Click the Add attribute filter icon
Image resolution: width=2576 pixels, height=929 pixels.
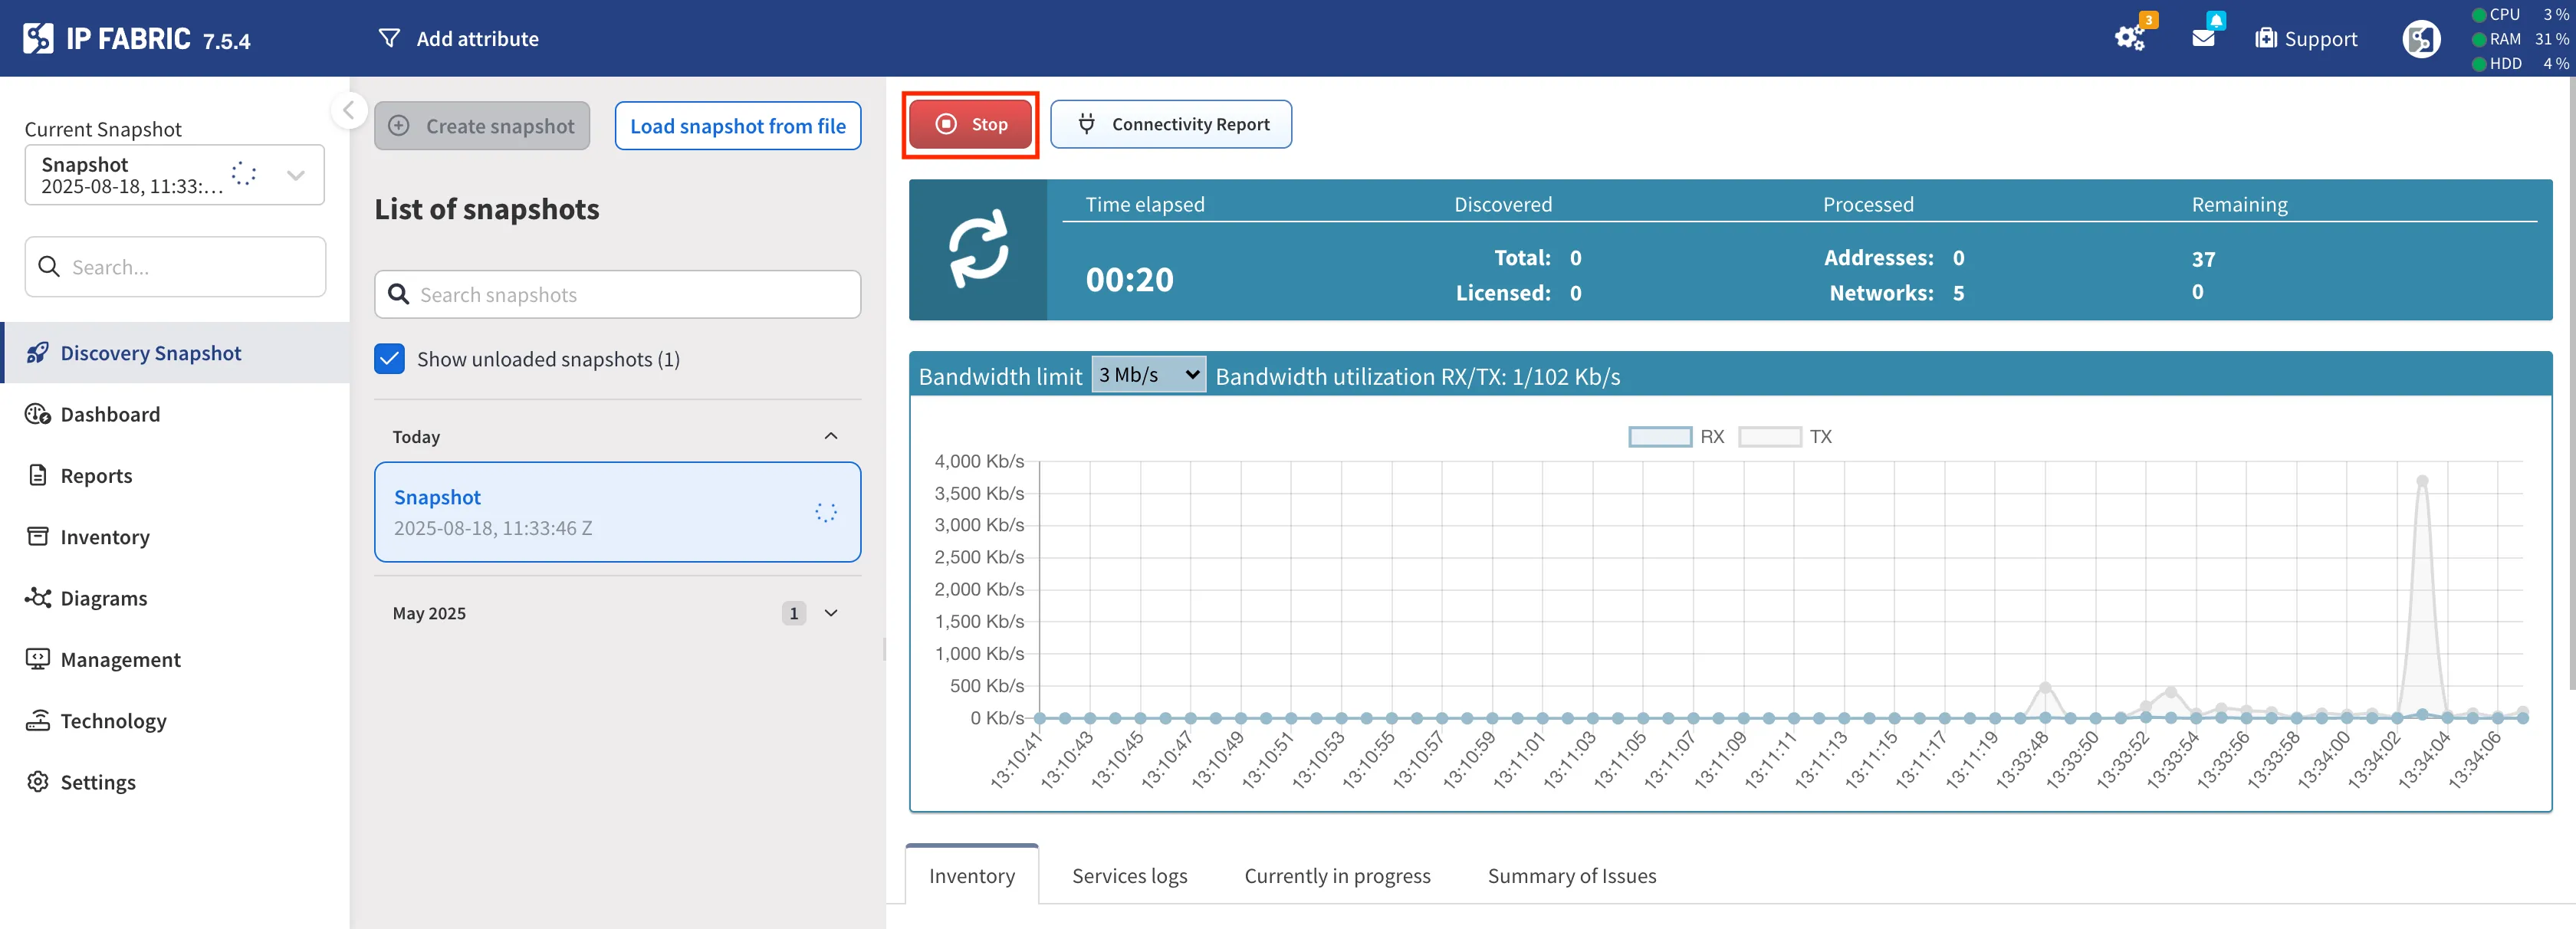[389, 38]
